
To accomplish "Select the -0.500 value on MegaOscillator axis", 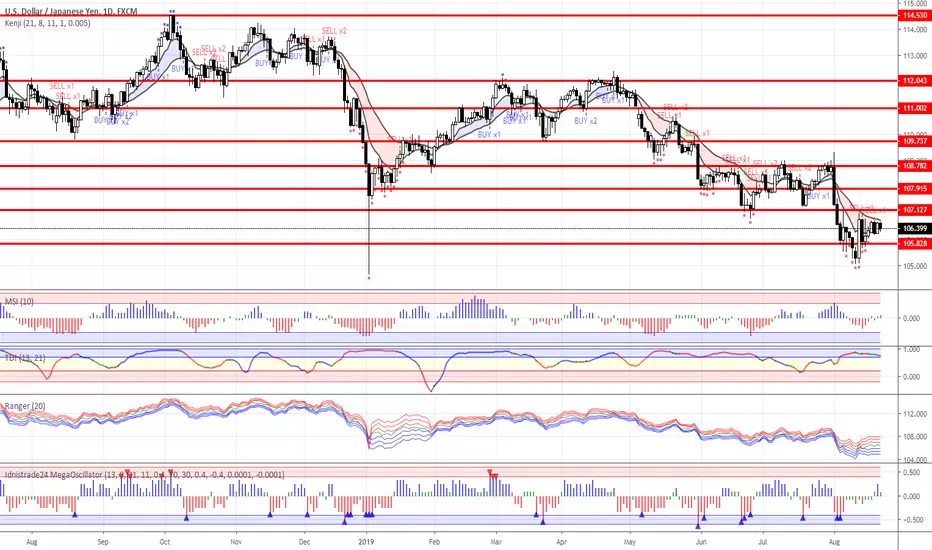I will coord(912,520).
